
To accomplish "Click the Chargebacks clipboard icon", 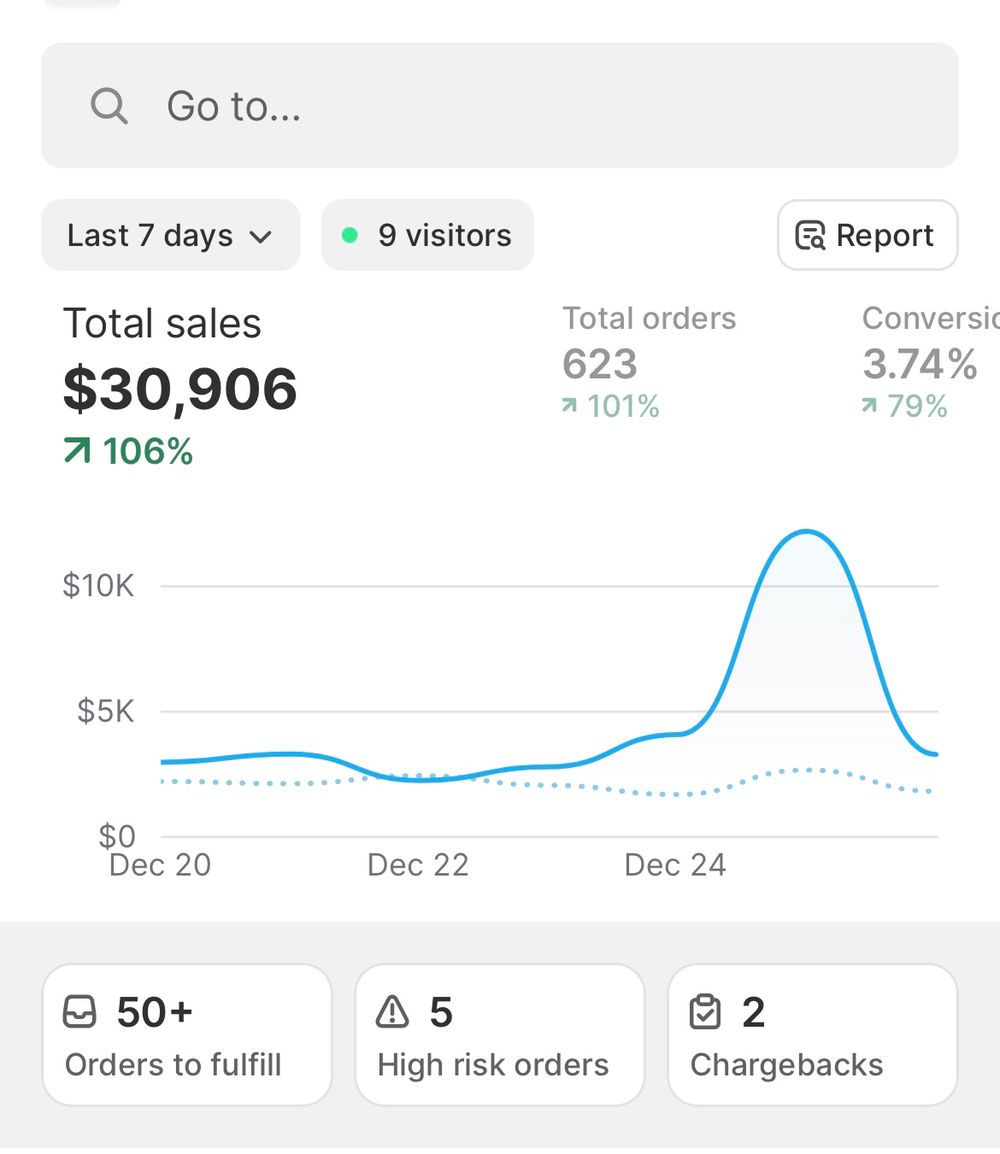I will [x=705, y=1013].
